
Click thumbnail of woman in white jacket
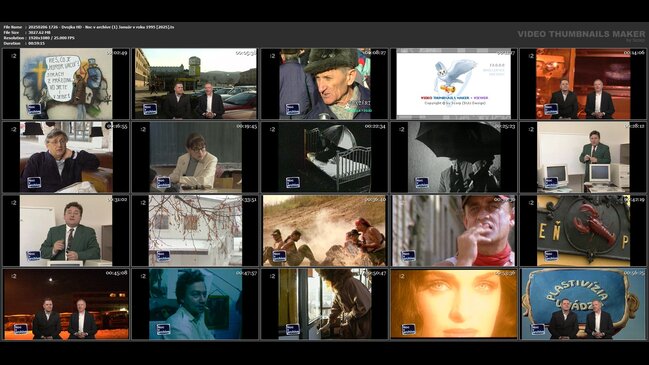point(195,157)
